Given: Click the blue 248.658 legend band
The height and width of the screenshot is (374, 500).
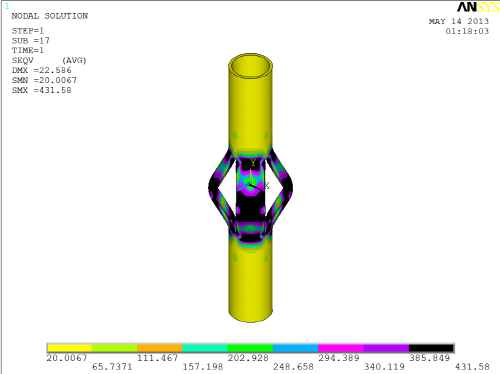Looking at the screenshot, I should pyautogui.click(x=296, y=348).
